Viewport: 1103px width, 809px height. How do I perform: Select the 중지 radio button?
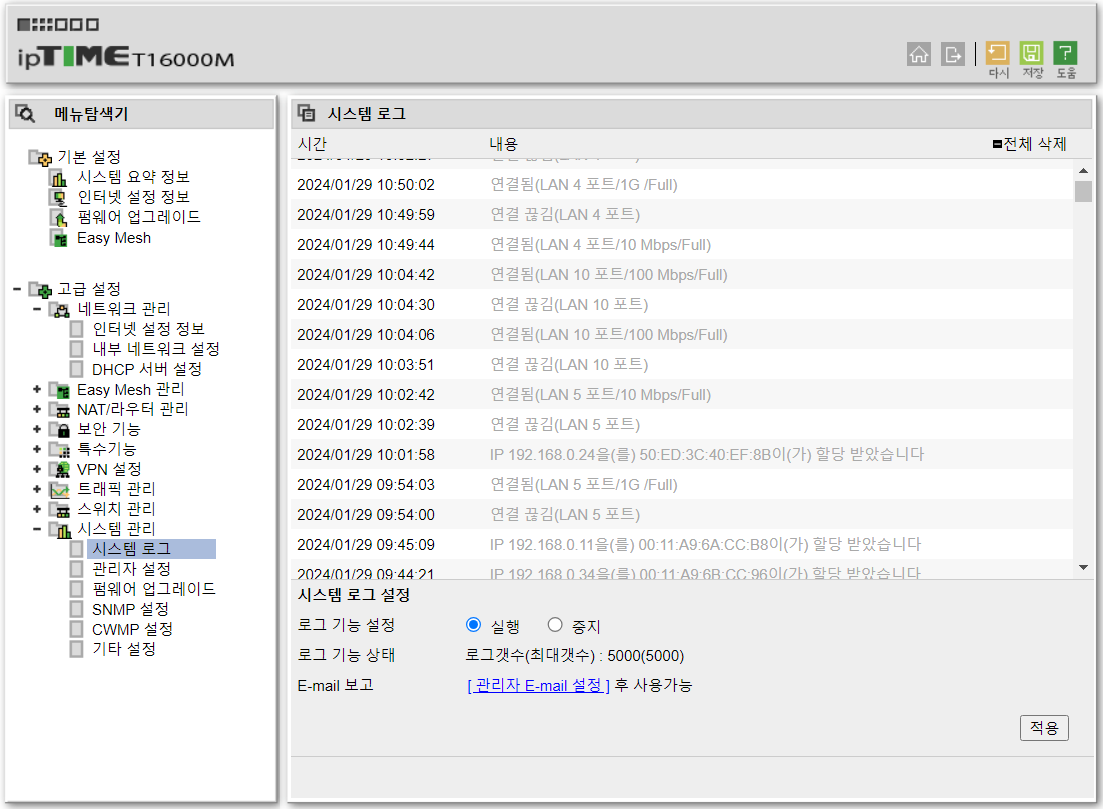tap(555, 625)
